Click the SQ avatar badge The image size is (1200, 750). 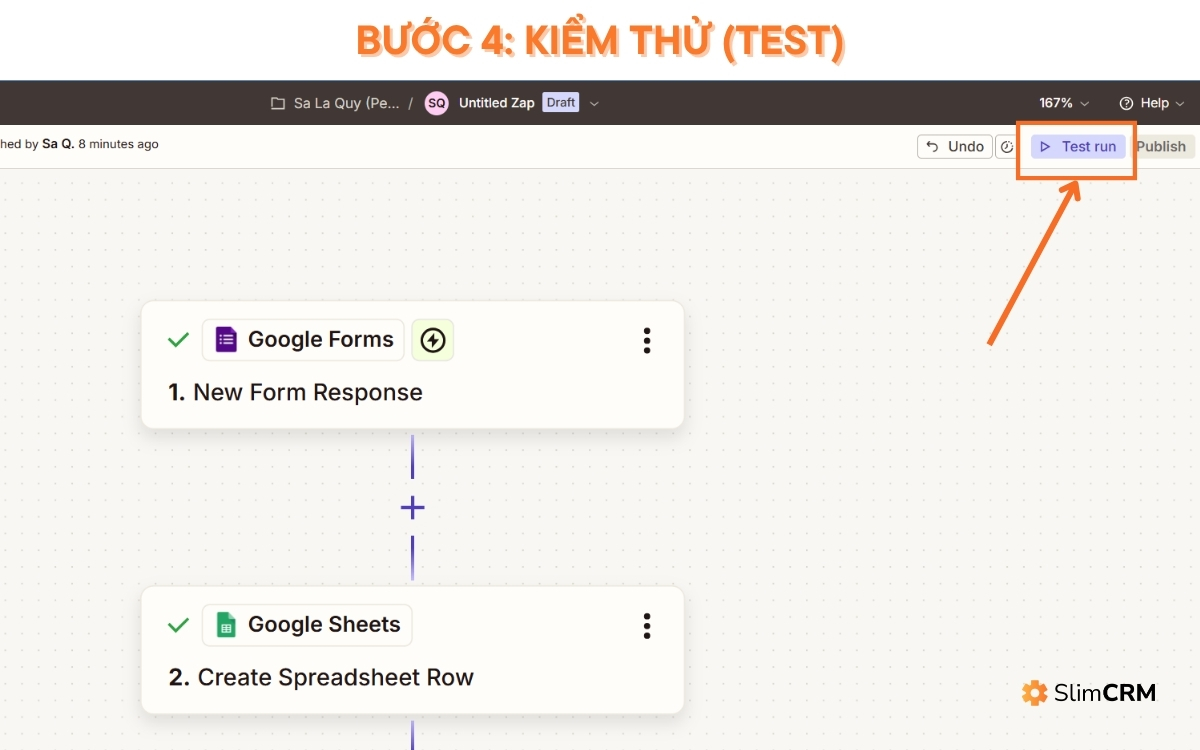(x=437, y=103)
